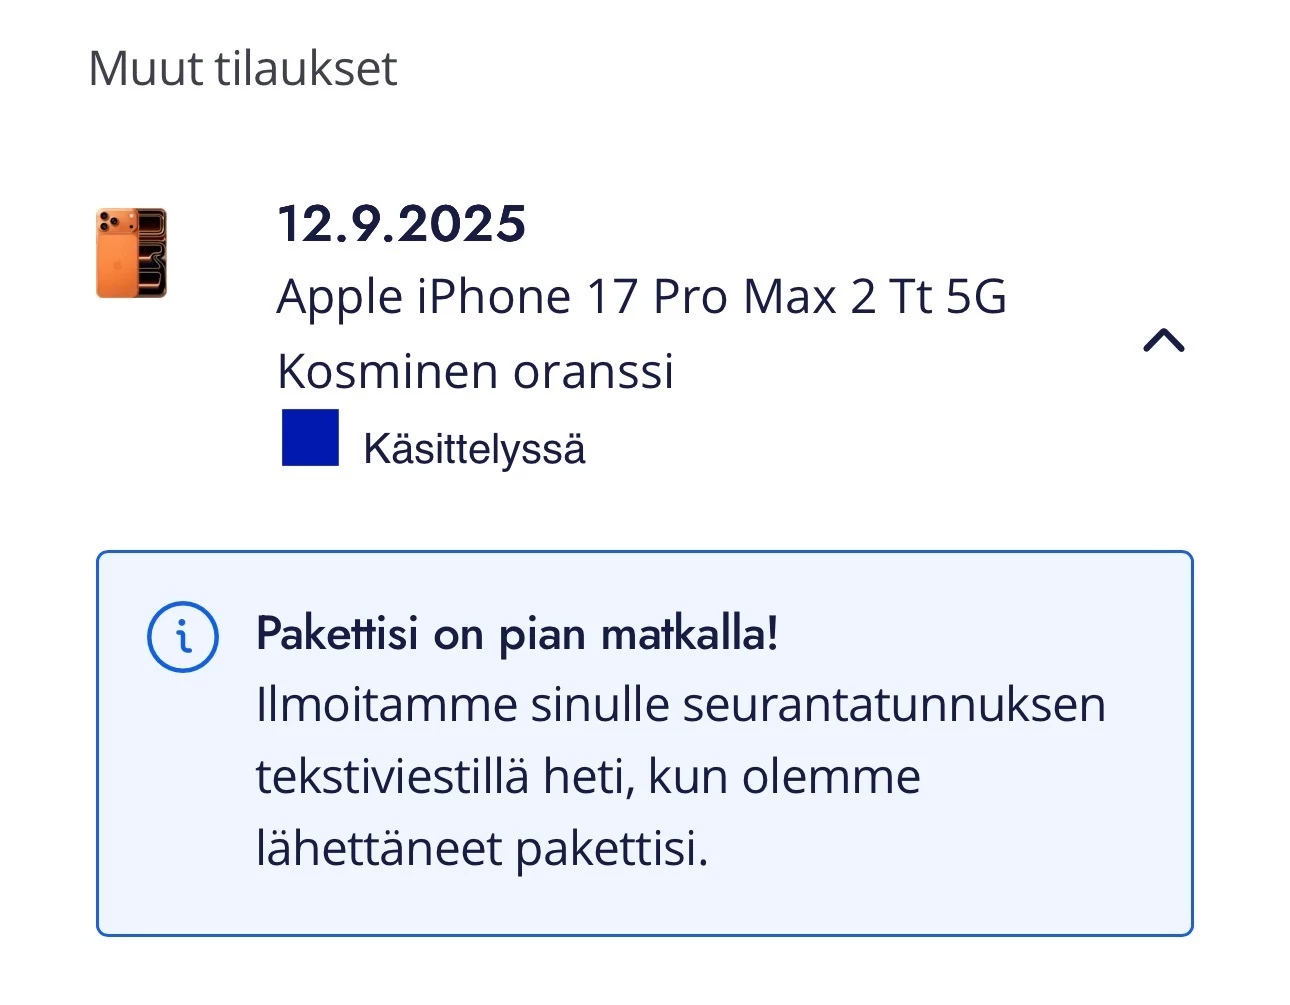Click the word "seurantatunnuksen" in the notice
Image resolution: width=1290 pixels, height=1005 pixels.
coord(894,705)
